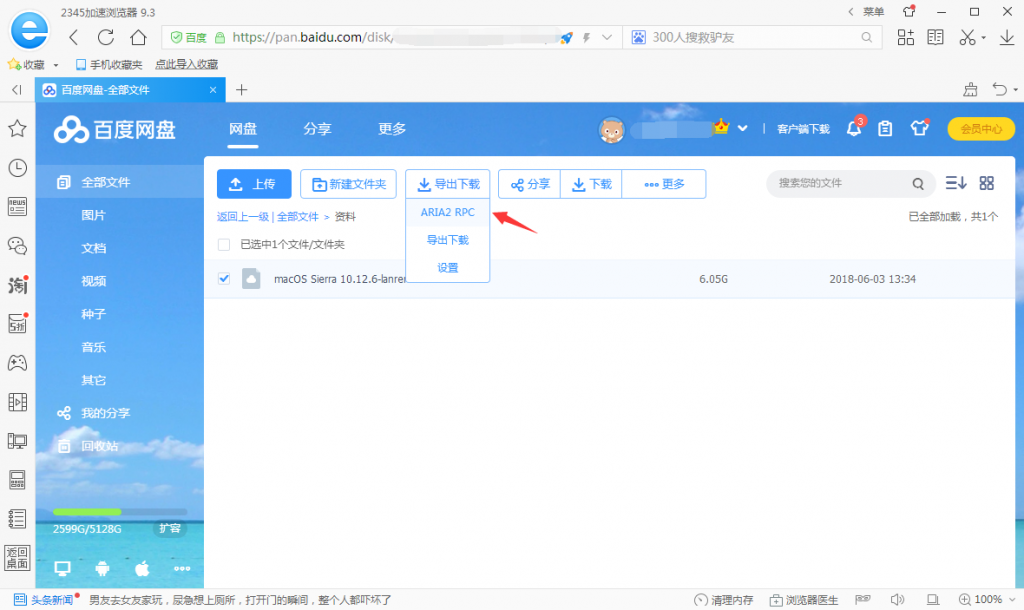Click storage usage progress bar
The image size is (1024, 610).
pos(120,512)
